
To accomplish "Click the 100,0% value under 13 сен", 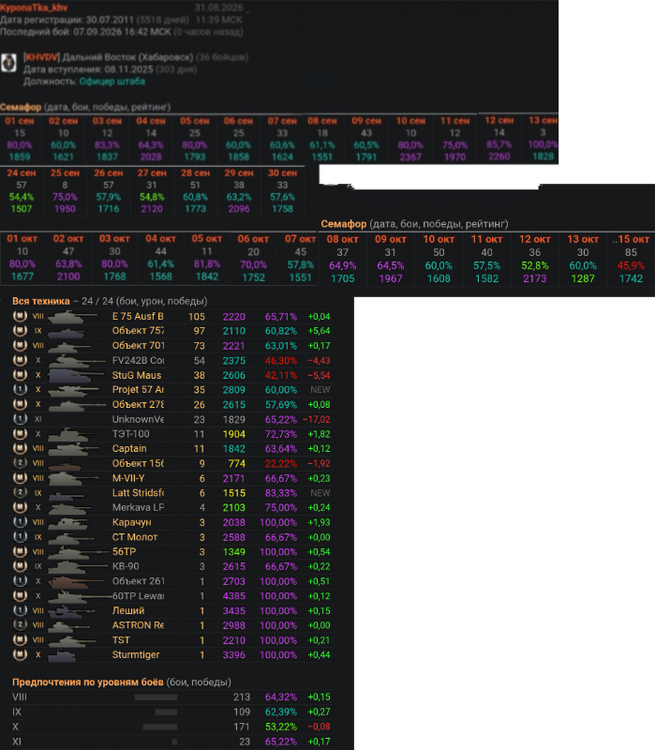I will tap(543, 144).
